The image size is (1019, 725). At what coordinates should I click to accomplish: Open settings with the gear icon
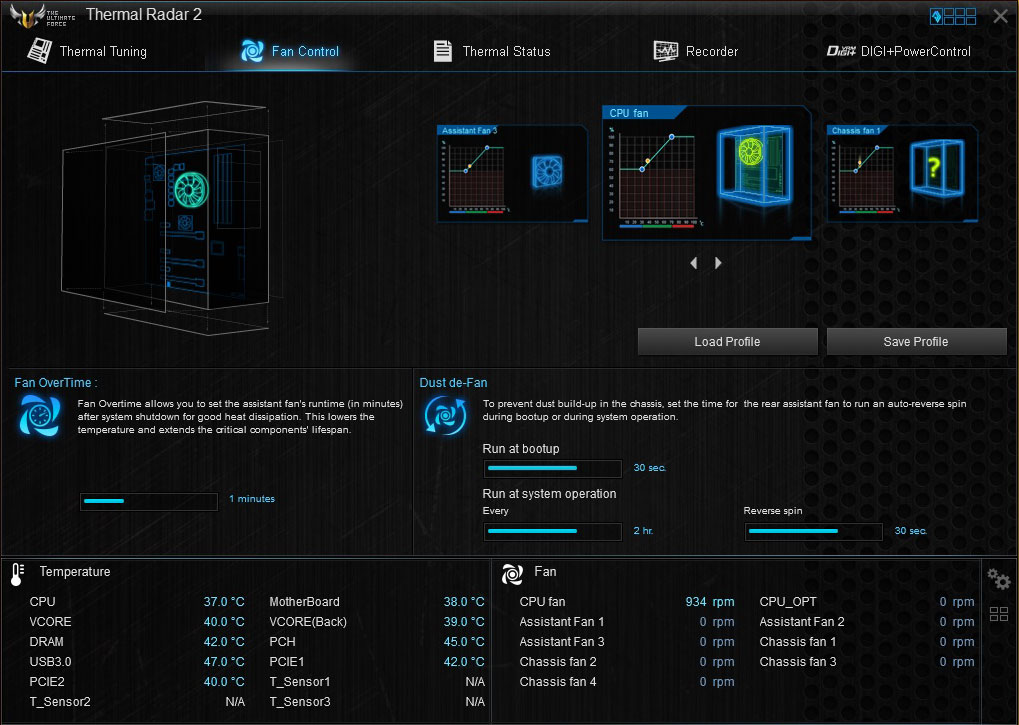(x=998, y=578)
